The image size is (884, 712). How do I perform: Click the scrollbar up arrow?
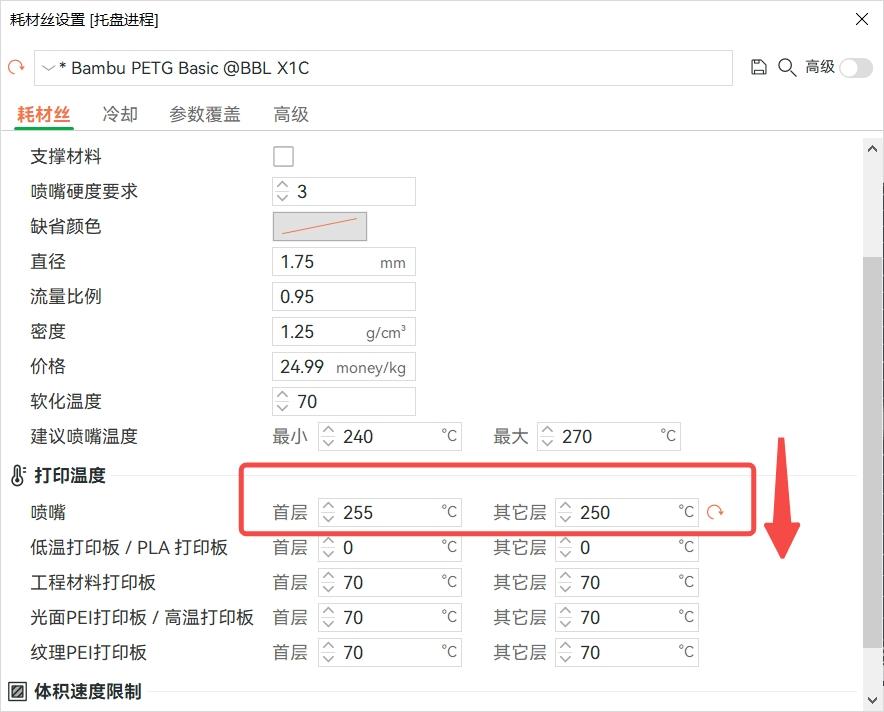tap(872, 149)
